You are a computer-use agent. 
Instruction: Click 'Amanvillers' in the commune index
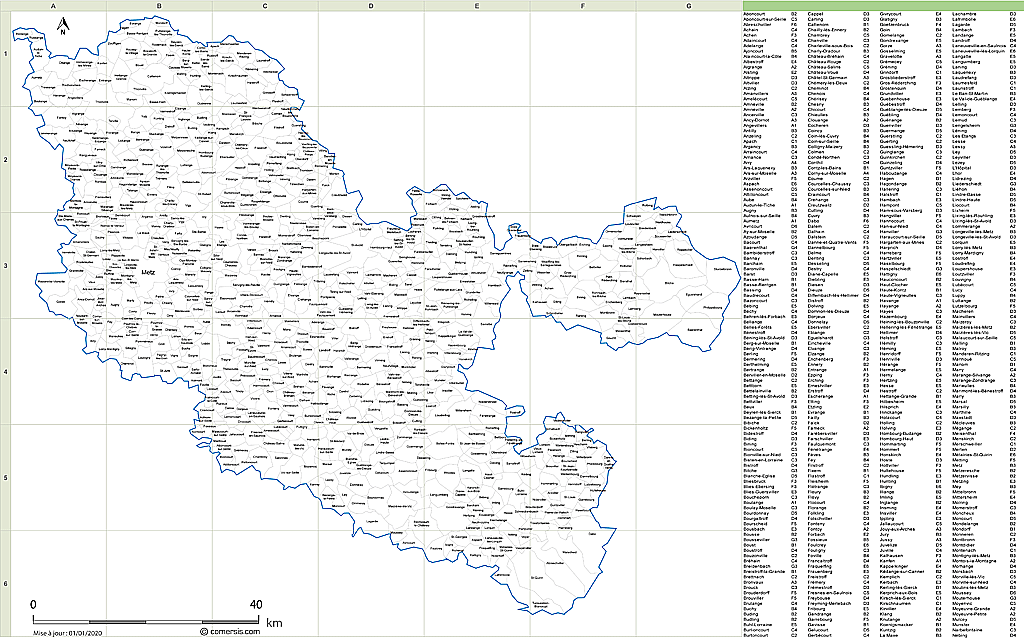[x=756, y=93]
